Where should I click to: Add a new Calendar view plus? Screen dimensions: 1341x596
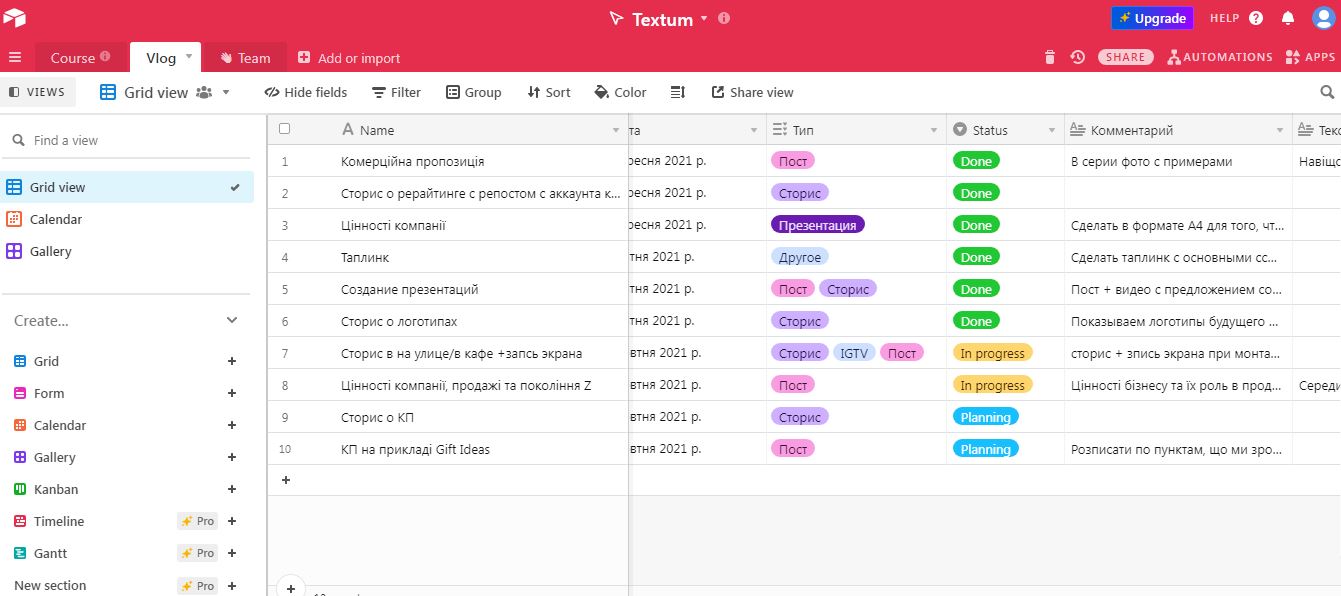pos(232,425)
